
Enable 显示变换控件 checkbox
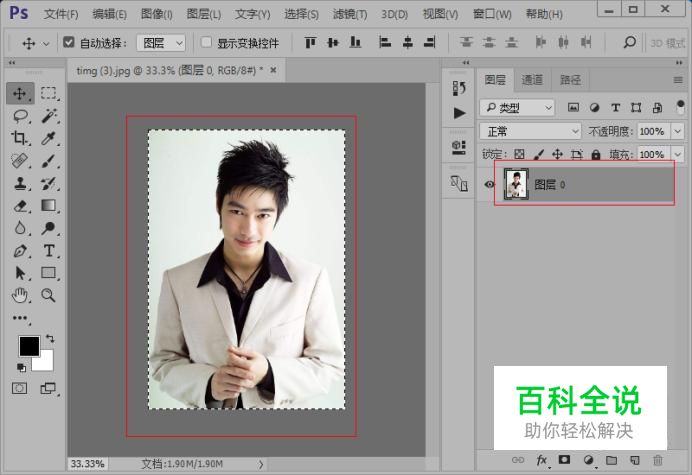pyautogui.click(x=206, y=42)
